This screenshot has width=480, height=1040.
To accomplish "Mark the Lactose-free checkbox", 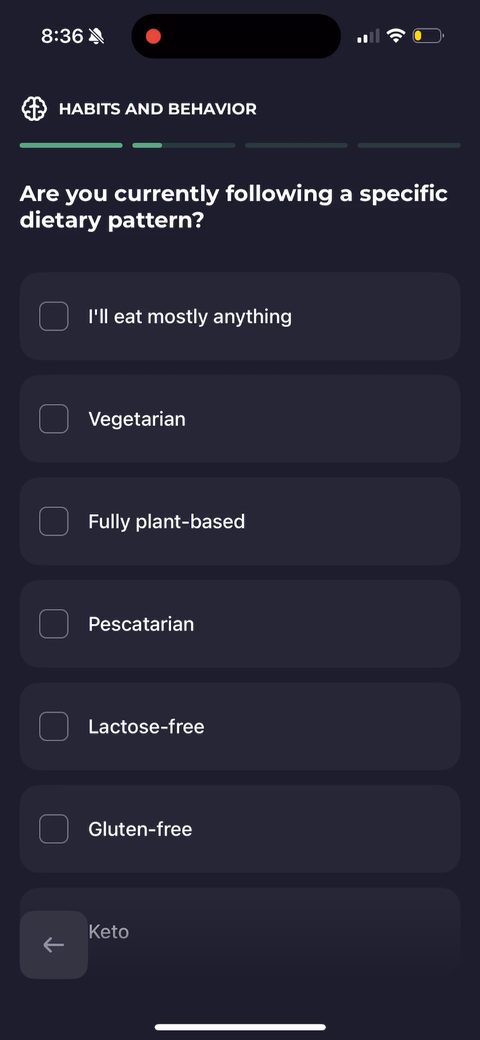I will [x=54, y=726].
